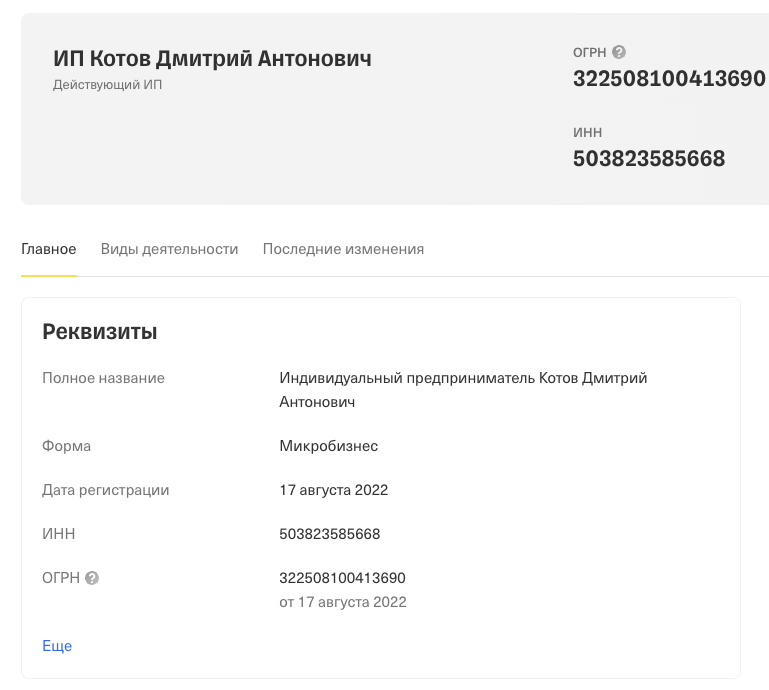Click the Полное название field label
The width and height of the screenshot is (769, 690).
pyautogui.click(x=103, y=378)
